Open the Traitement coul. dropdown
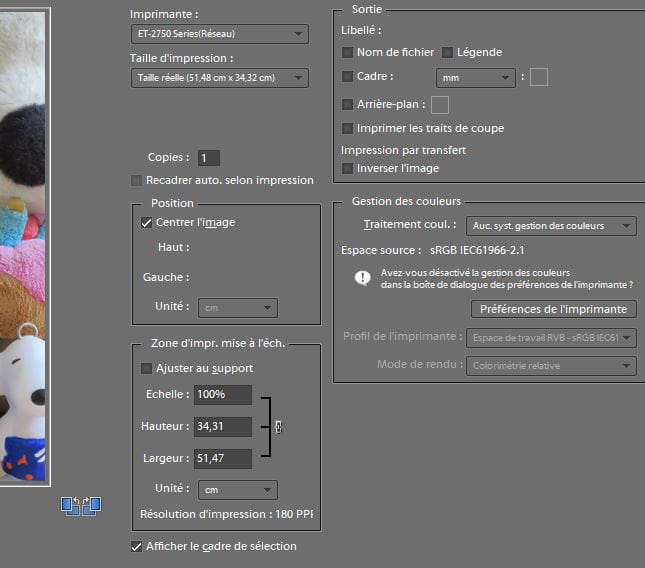Screen dimensions: 645x568 click(552, 226)
